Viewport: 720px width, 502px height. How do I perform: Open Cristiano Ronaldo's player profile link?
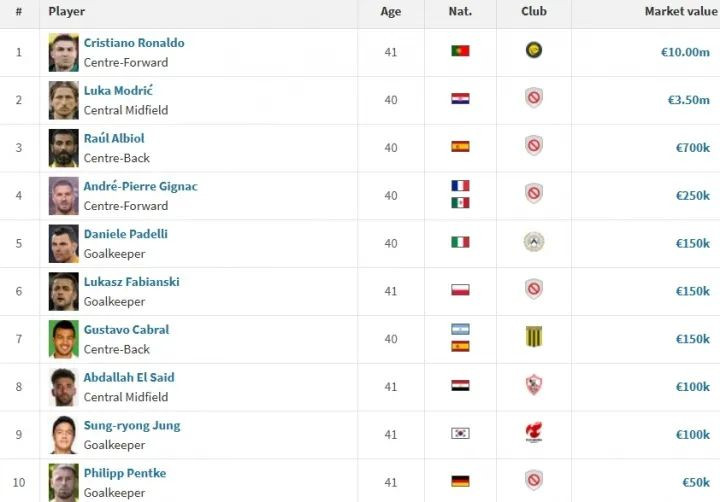pyautogui.click(x=134, y=43)
